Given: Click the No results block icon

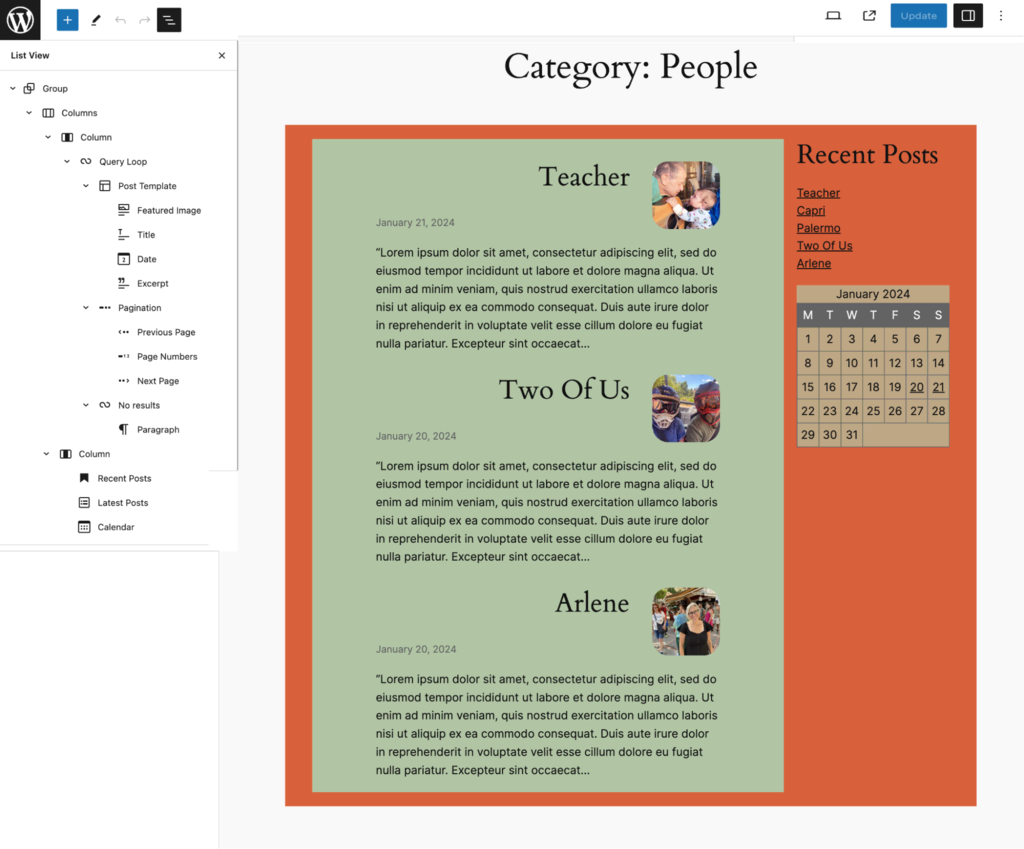Looking at the screenshot, I should [x=104, y=405].
